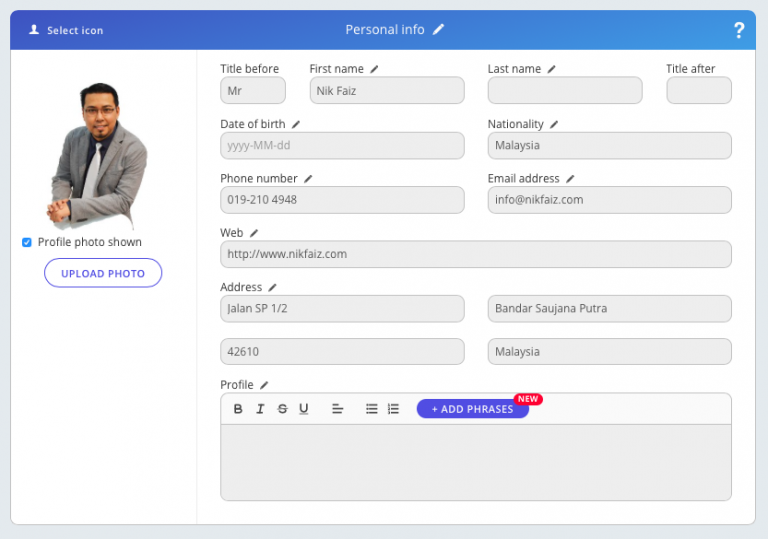Apply italic formatting in Profile editor
The height and width of the screenshot is (539, 768).
[x=260, y=409]
